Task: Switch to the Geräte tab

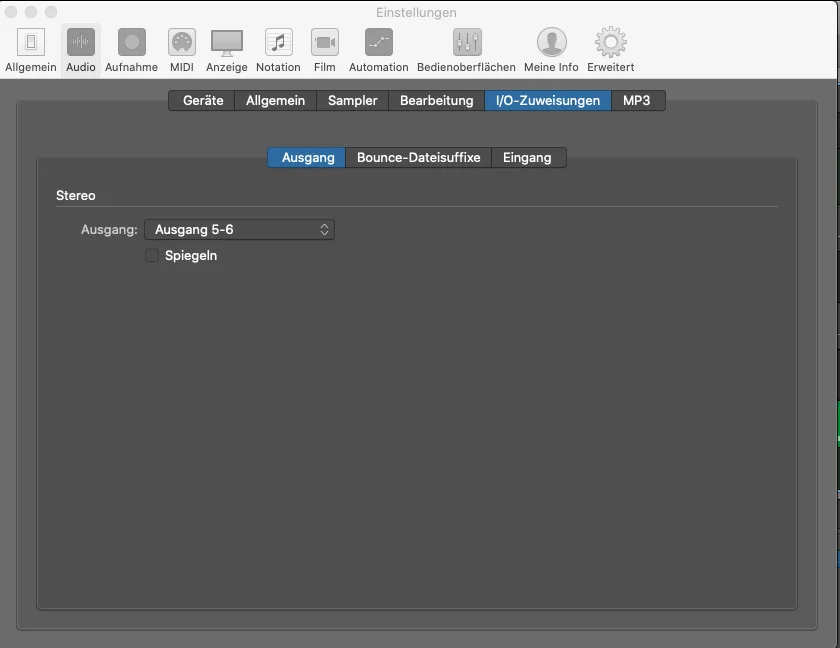Action: pyautogui.click(x=202, y=101)
